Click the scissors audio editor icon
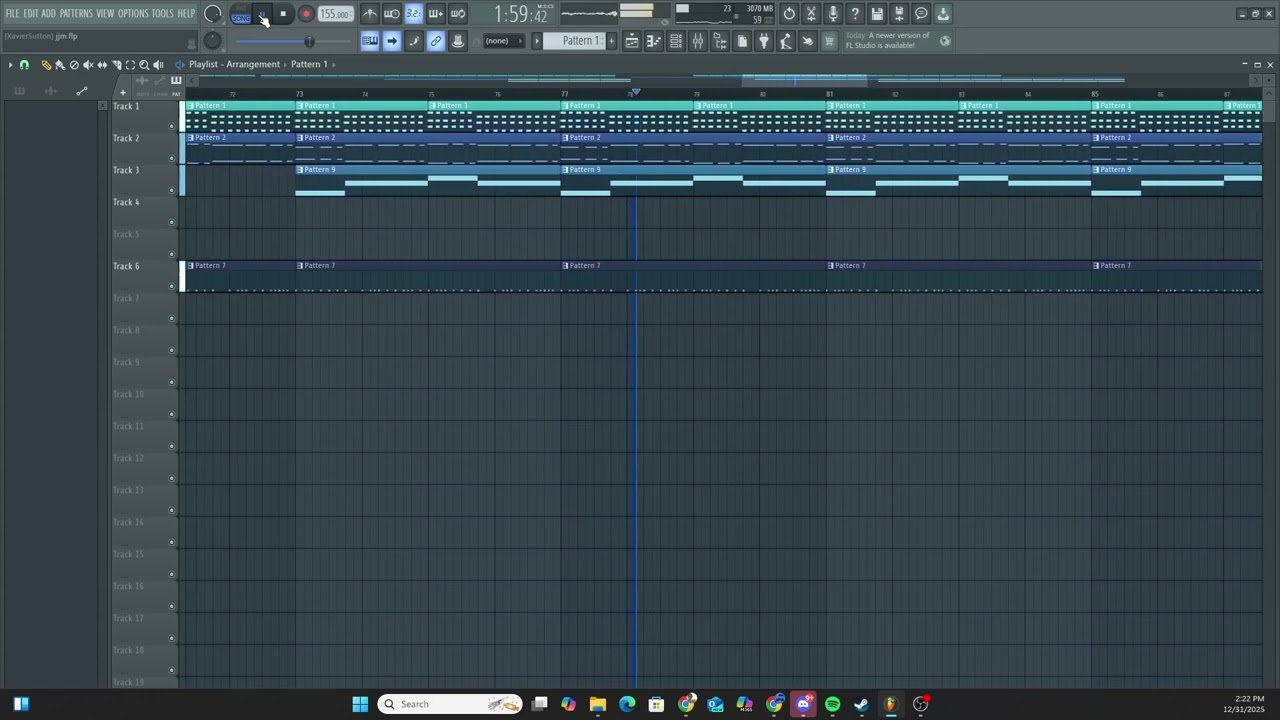The width and height of the screenshot is (1280, 720). 811,14
